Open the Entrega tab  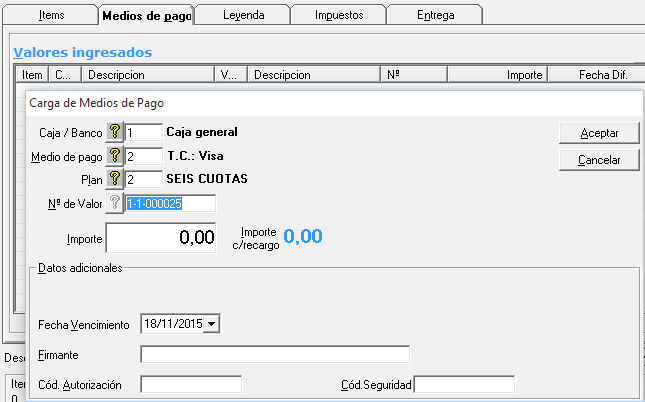tap(435, 15)
